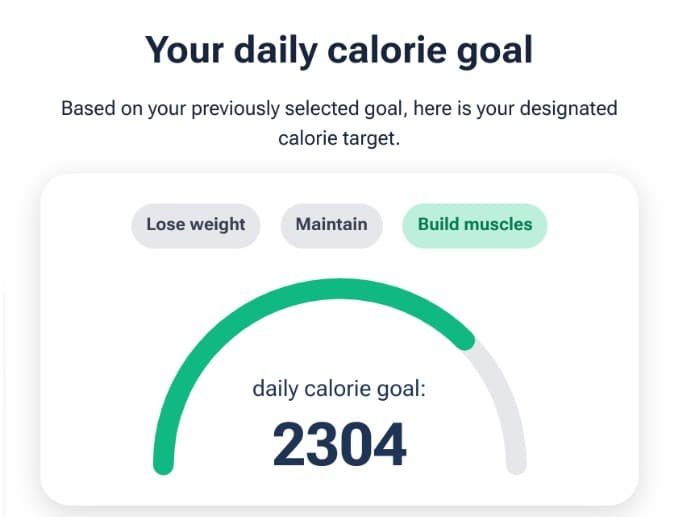
Task: Click the "daily calorie goal:" label
Action: point(339,388)
